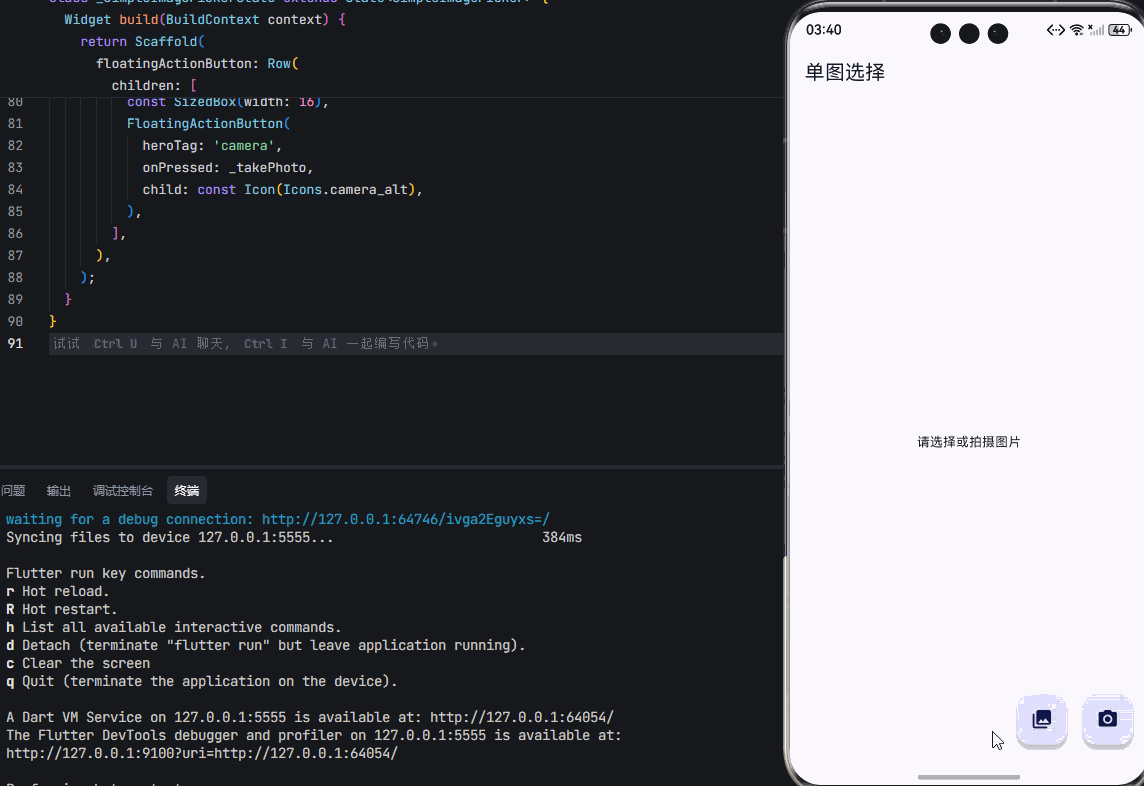The height and width of the screenshot is (786, 1144).
Task: Click the phone's bottom navigation handle
Action: (968, 777)
